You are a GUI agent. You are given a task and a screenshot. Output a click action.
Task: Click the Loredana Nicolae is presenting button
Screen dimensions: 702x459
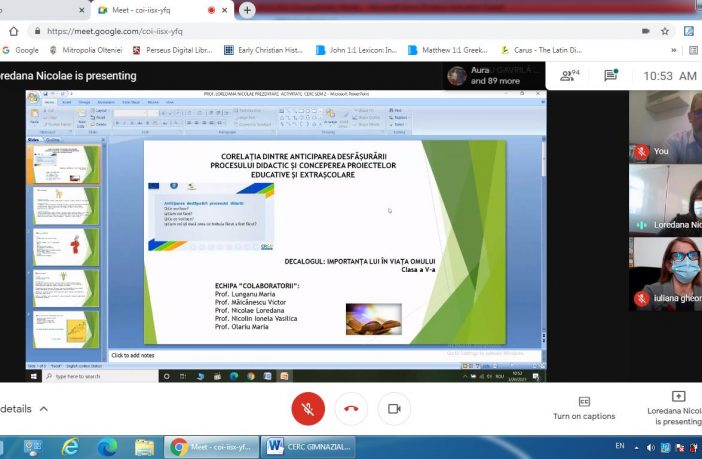pyautogui.click(x=675, y=409)
